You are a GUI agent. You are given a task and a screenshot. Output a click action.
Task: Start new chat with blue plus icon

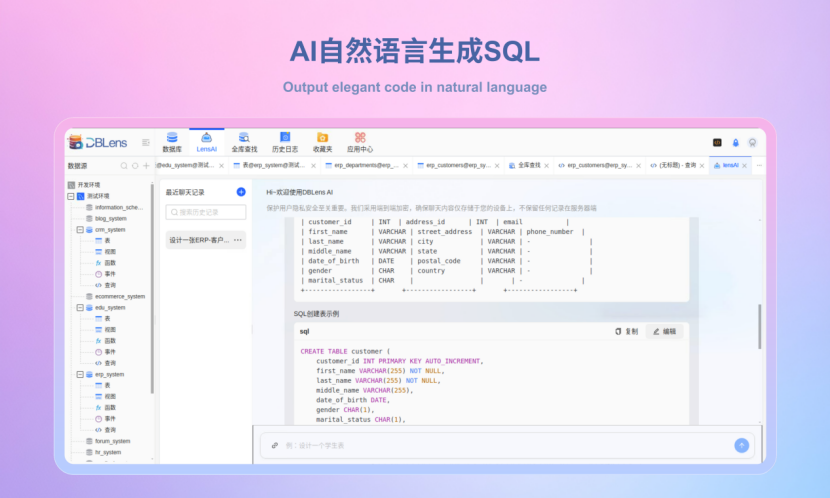tap(241, 192)
